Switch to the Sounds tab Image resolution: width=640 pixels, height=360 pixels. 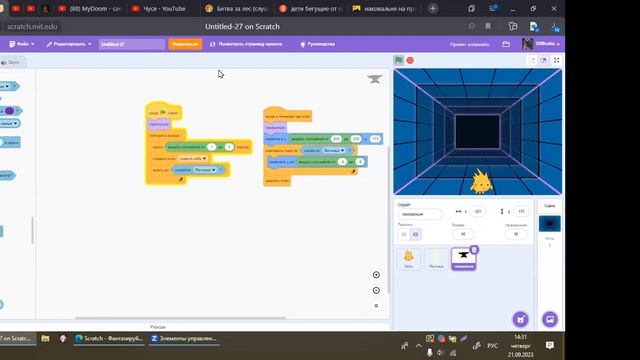pyautogui.click(x=12, y=62)
